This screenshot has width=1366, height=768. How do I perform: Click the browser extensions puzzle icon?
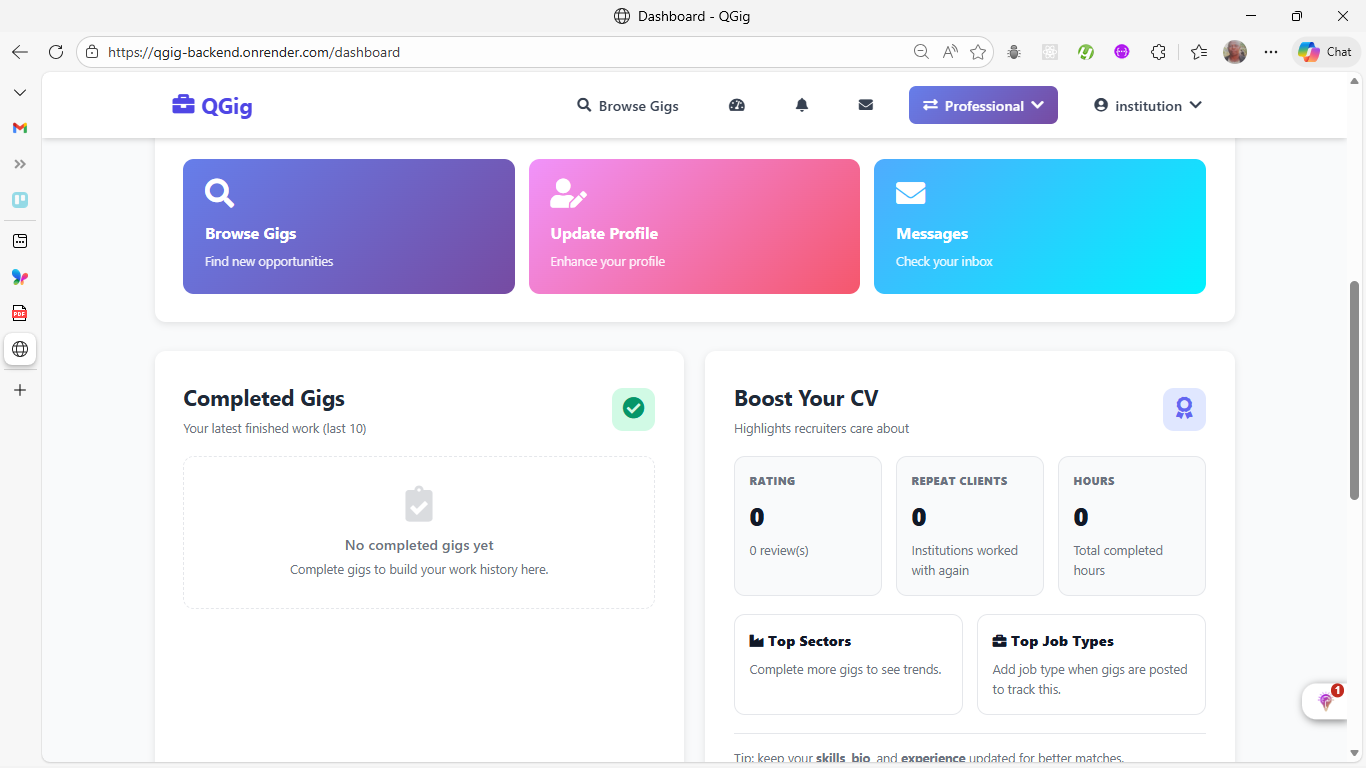click(1158, 52)
